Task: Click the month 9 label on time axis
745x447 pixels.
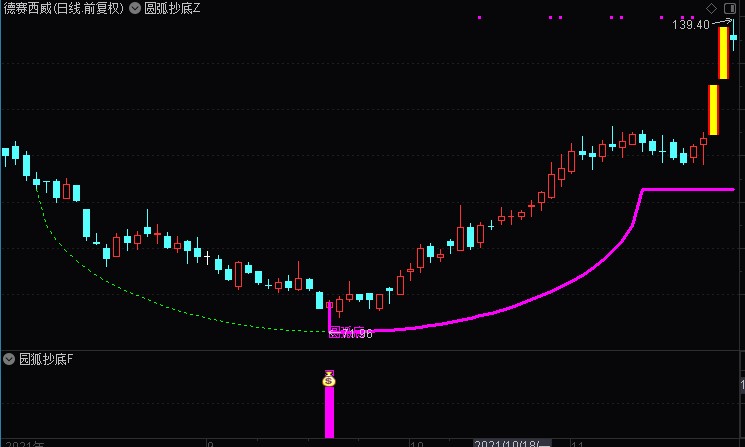Action: pyautogui.click(x=210, y=444)
